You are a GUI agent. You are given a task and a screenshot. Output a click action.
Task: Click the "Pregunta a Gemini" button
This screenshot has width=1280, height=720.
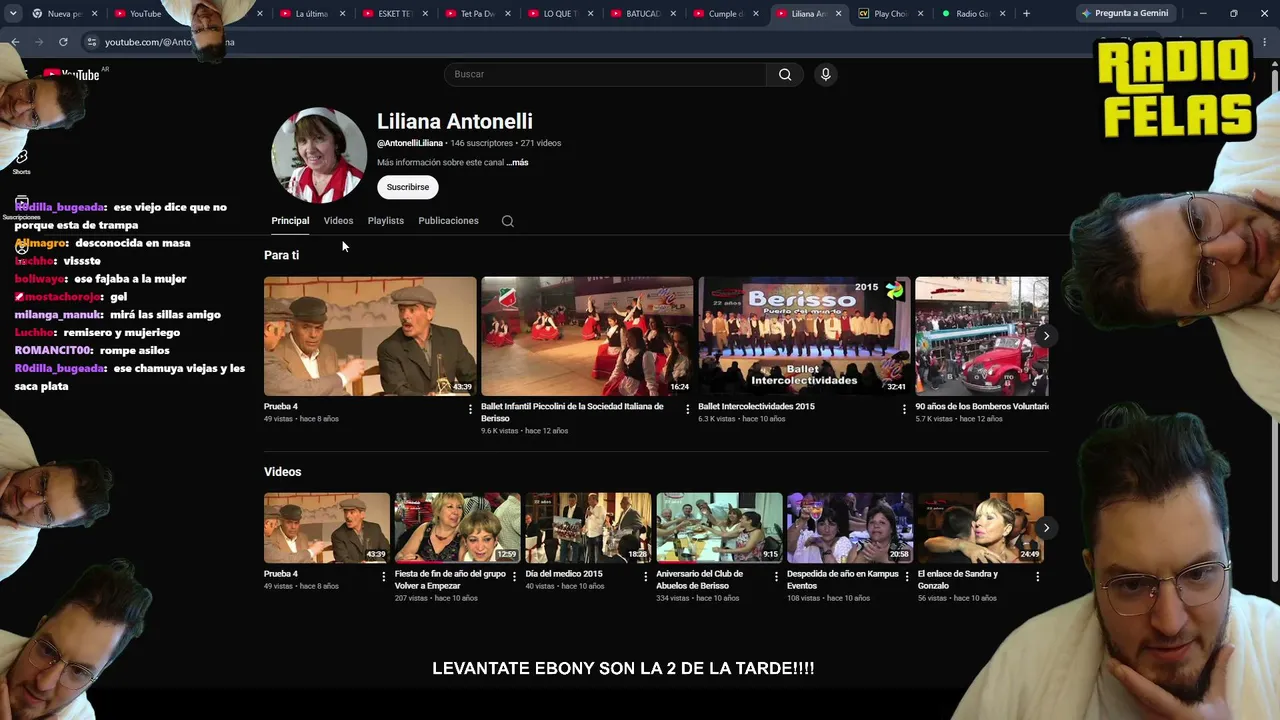[1125, 14]
